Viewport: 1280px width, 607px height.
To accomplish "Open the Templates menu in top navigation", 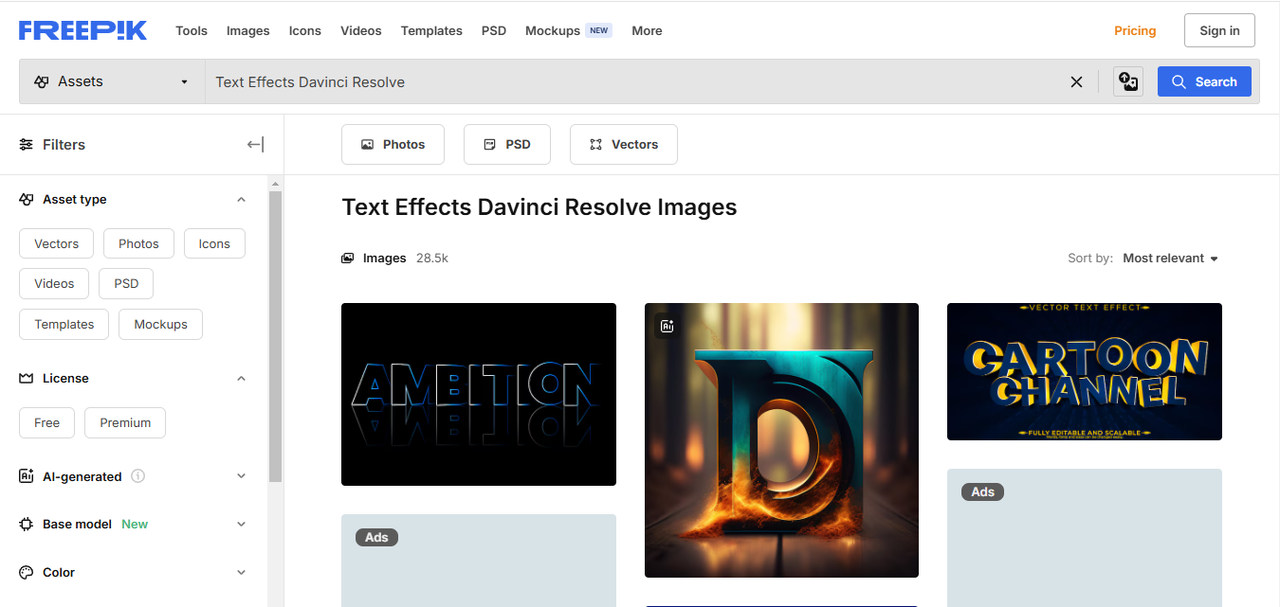I will click(431, 31).
